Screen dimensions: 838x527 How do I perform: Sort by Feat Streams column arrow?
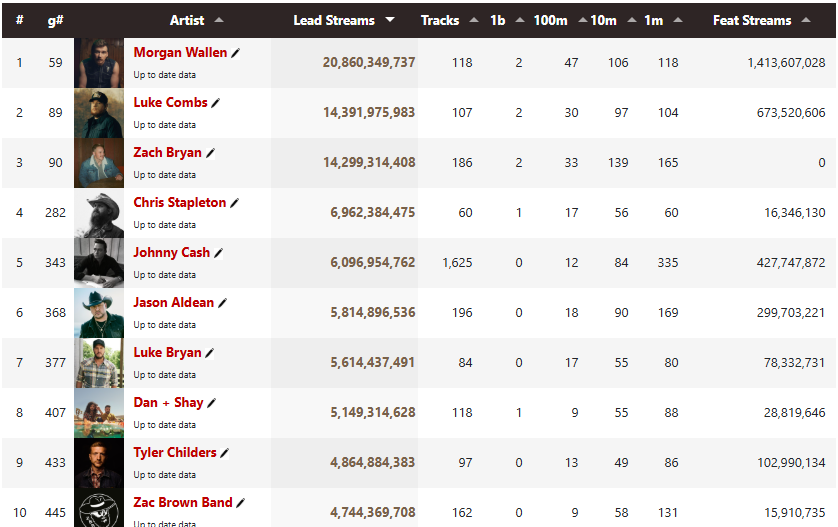[x=806, y=20]
